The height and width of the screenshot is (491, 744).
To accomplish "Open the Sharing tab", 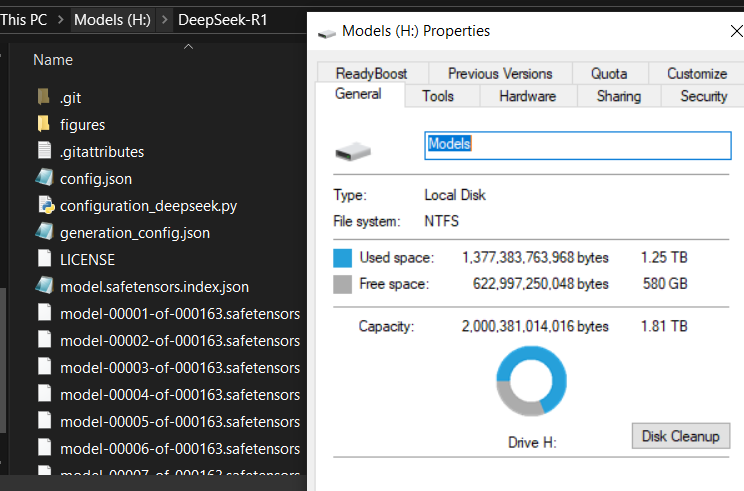I will click(619, 96).
